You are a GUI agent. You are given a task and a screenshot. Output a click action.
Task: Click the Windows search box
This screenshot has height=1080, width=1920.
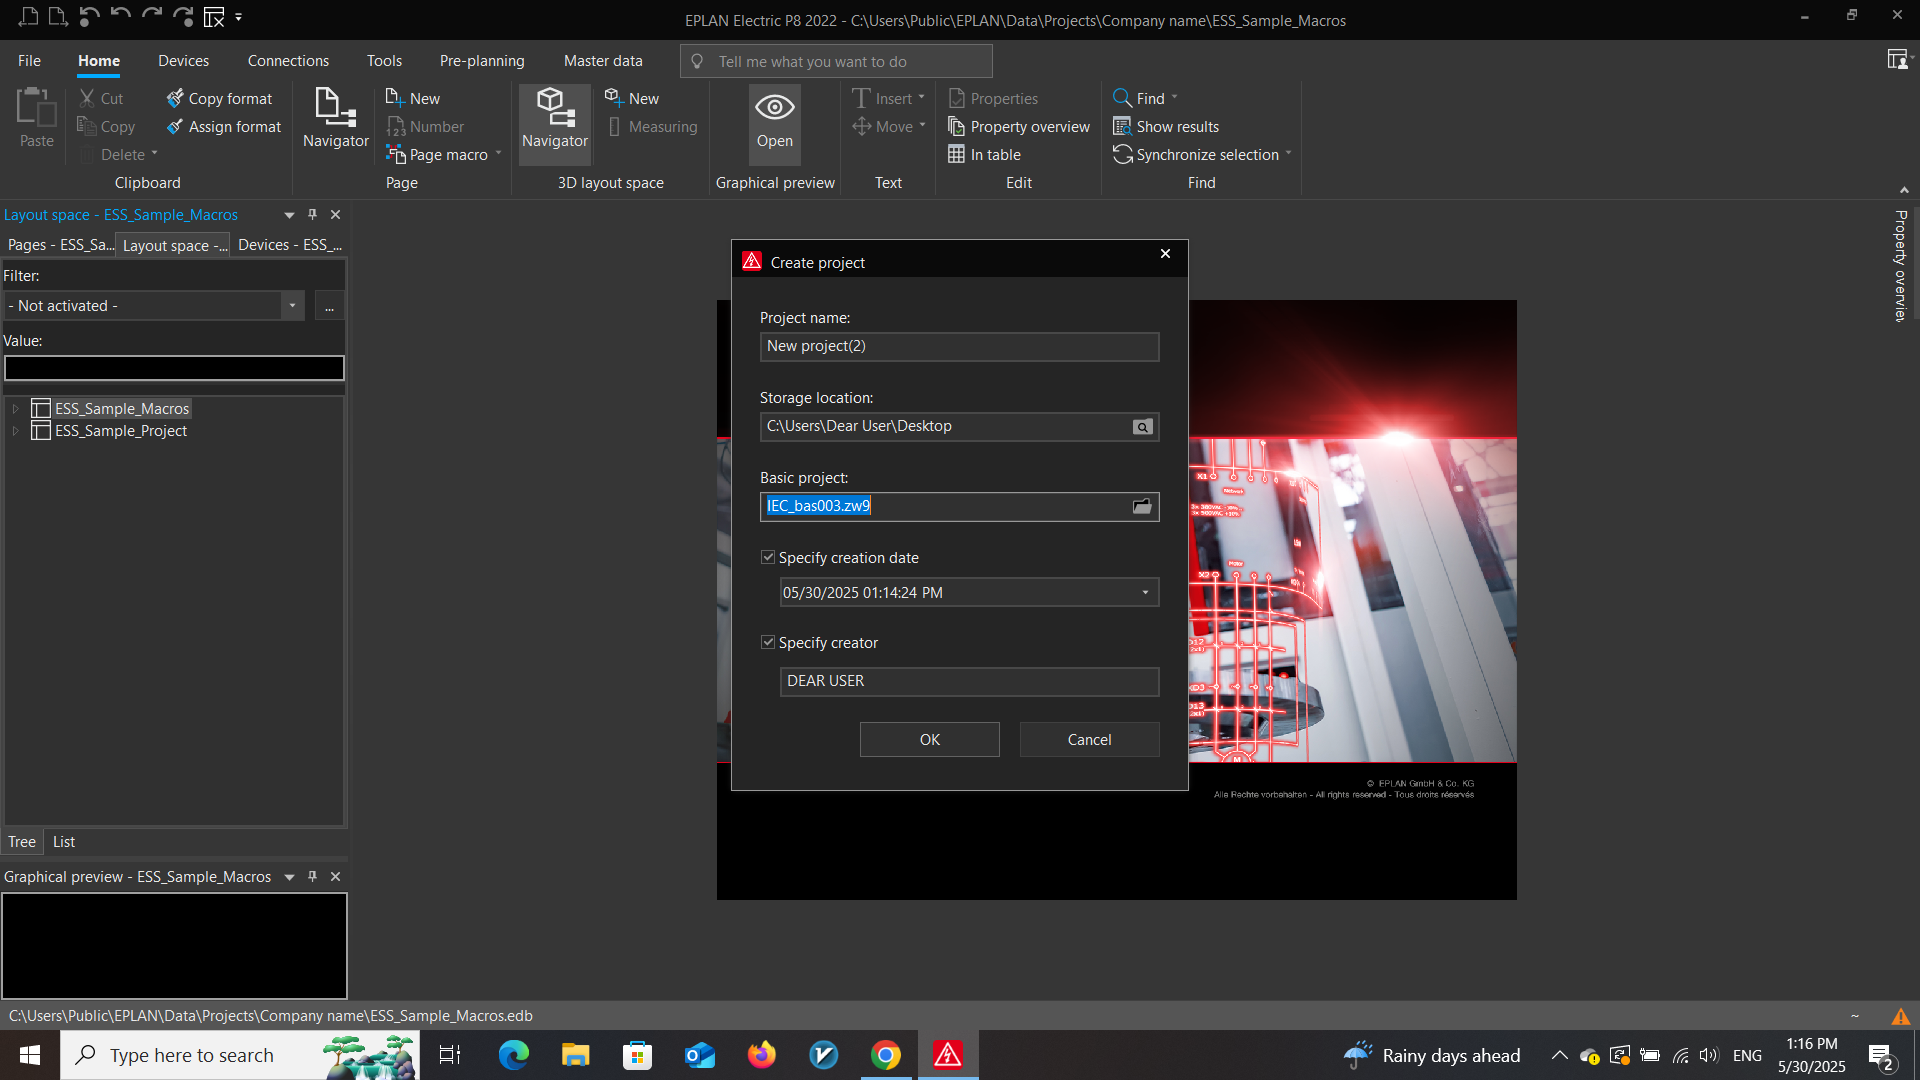(240, 1055)
